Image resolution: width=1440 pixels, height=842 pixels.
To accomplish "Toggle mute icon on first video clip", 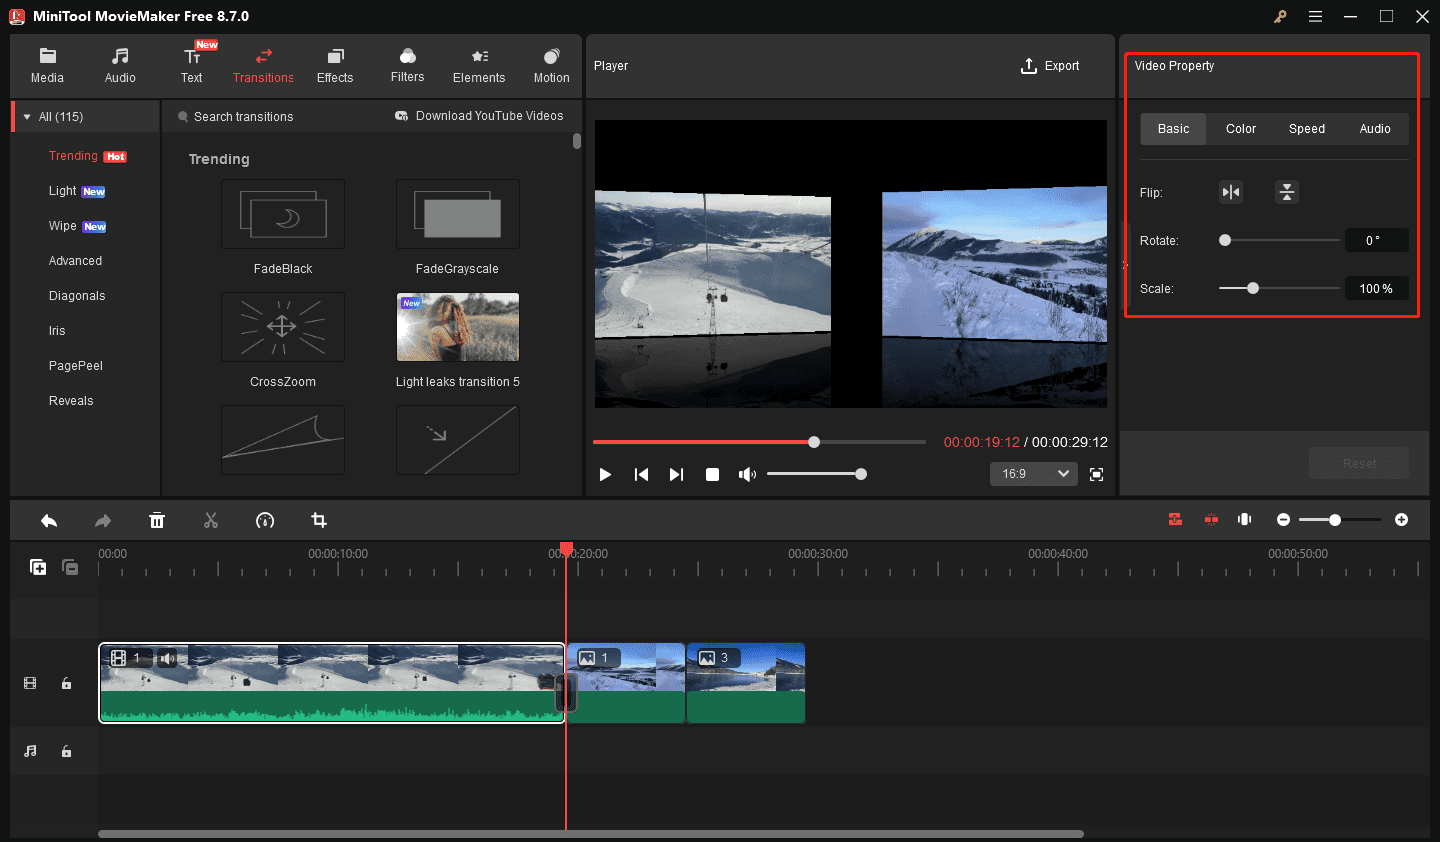I will point(167,657).
